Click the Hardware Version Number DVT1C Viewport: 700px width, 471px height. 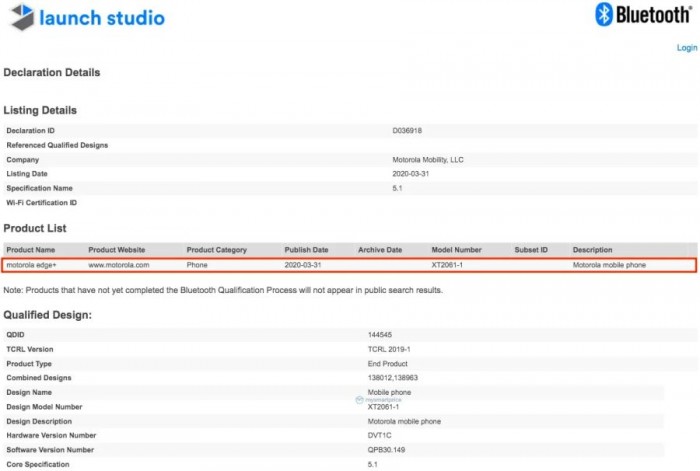[x=382, y=435]
